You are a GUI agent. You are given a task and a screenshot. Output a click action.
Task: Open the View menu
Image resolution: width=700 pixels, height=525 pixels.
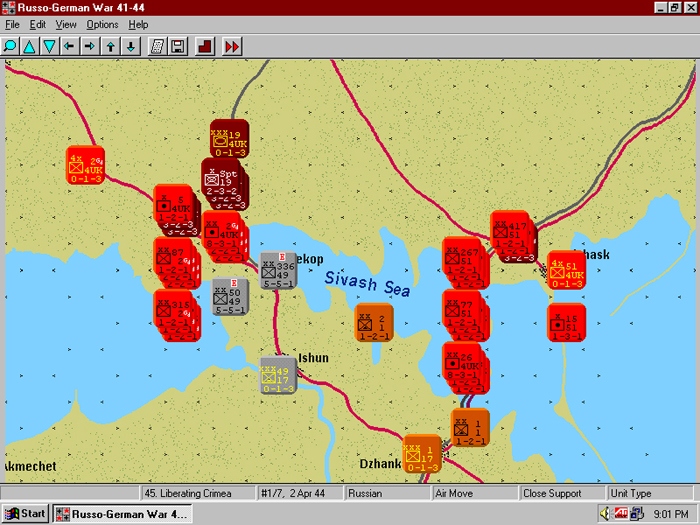66,25
